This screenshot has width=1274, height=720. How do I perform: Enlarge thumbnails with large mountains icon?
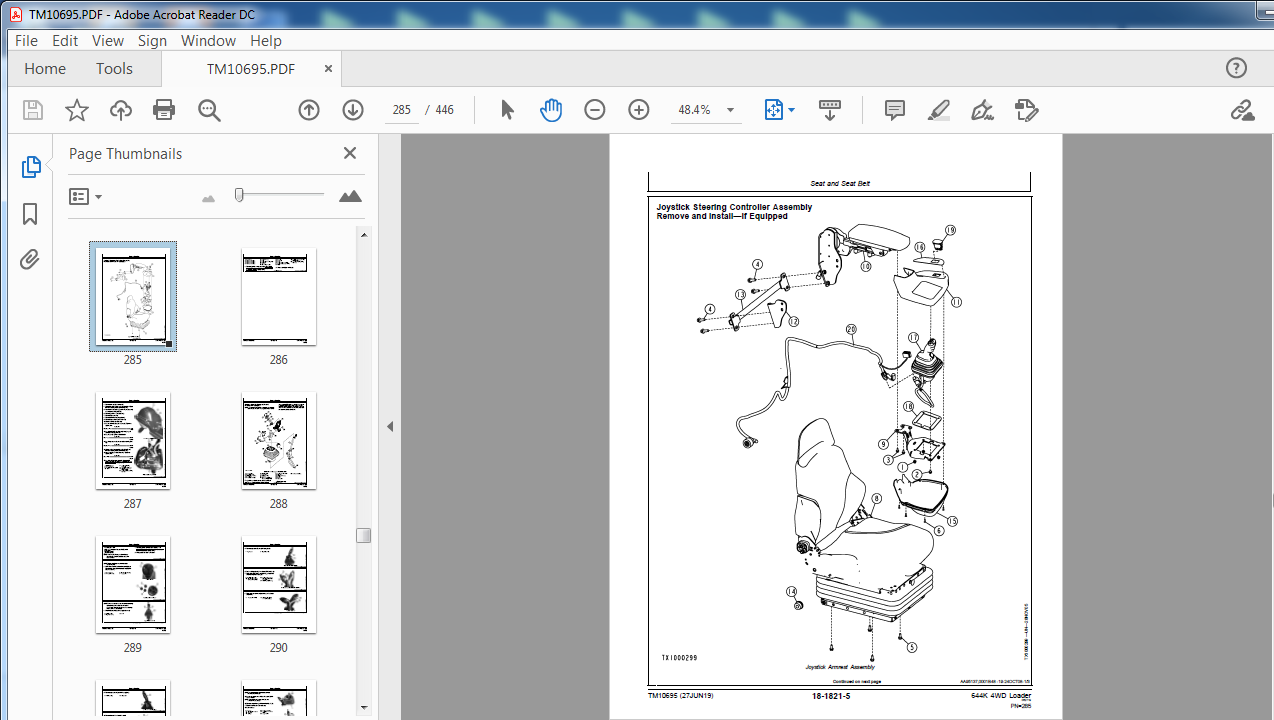point(350,196)
